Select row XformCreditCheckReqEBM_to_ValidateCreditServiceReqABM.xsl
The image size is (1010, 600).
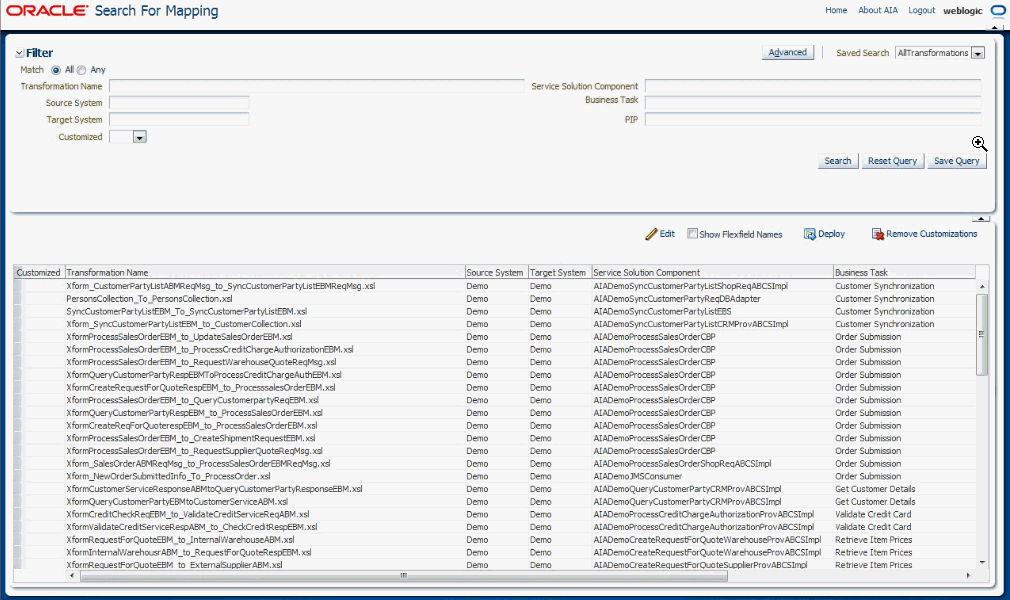tap(495, 514)
